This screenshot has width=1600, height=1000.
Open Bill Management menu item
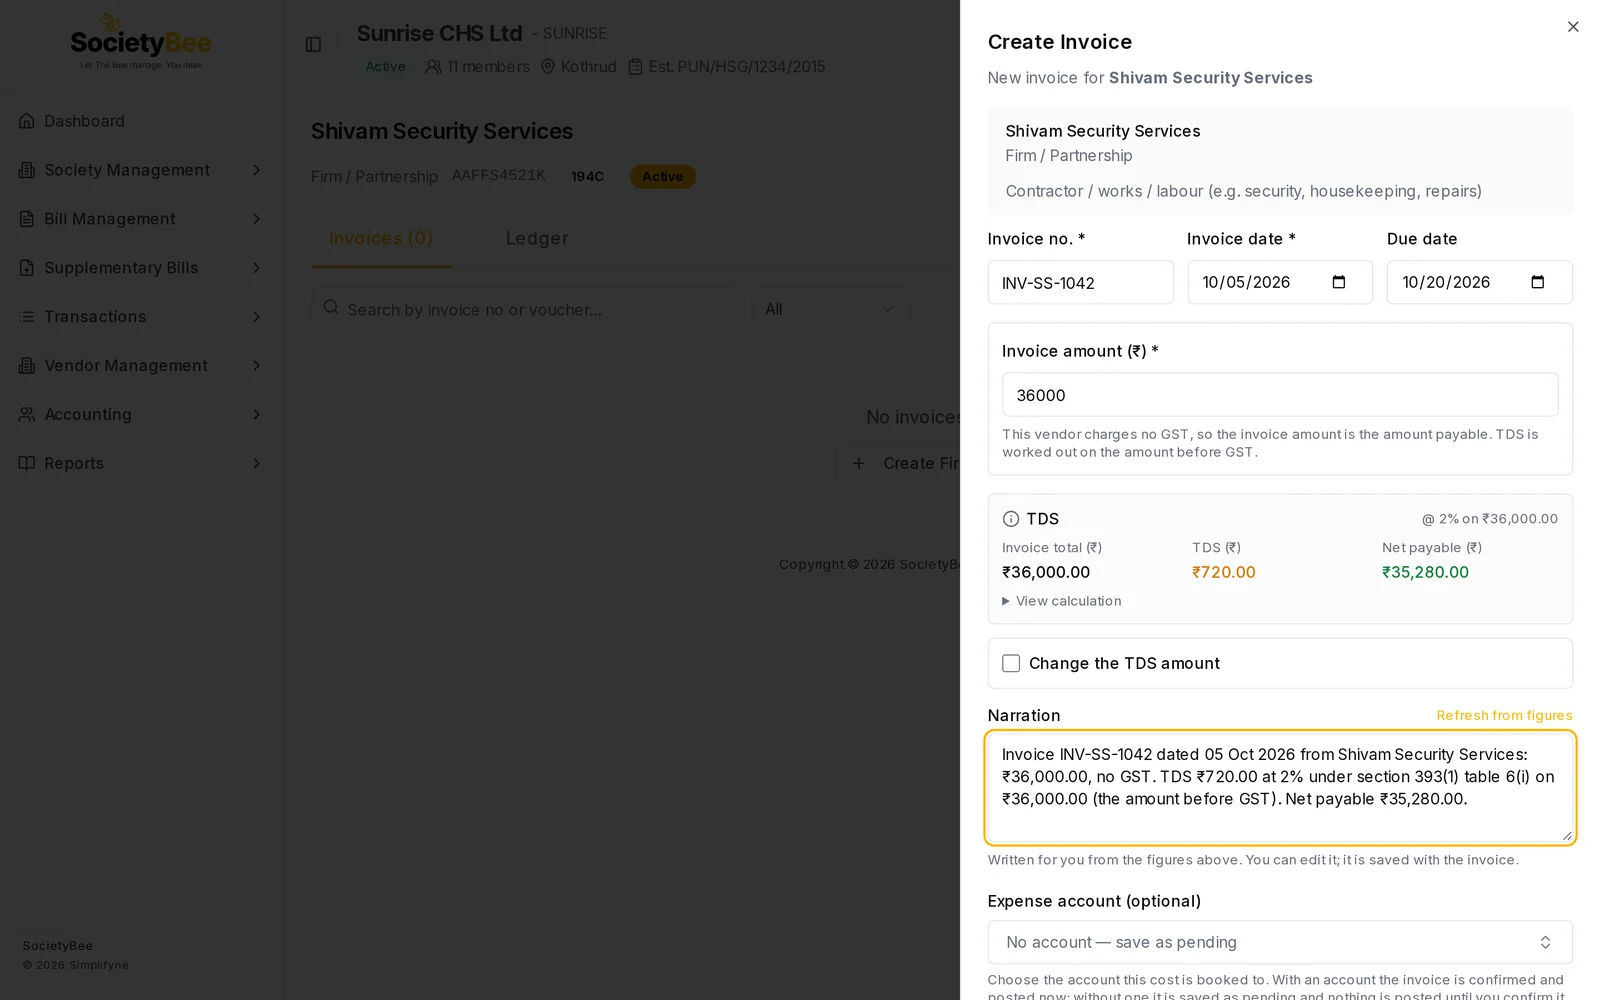coord(140,219)
